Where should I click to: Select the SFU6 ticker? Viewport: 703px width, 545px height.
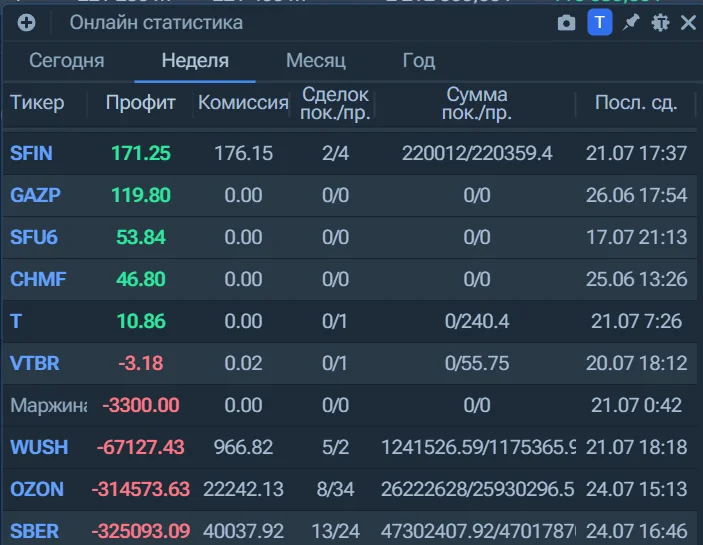pyautogui.click(x=34, y=237)
